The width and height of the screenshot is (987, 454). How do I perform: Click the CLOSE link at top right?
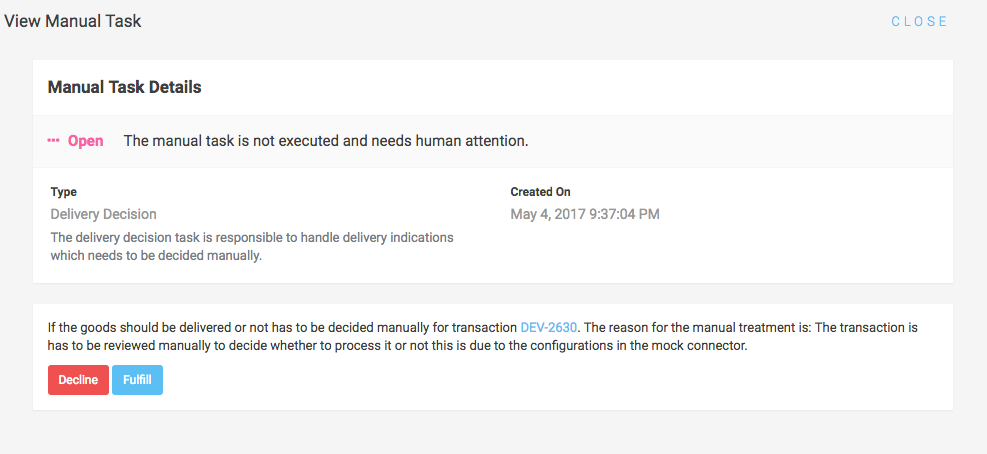tap(919, 22)
